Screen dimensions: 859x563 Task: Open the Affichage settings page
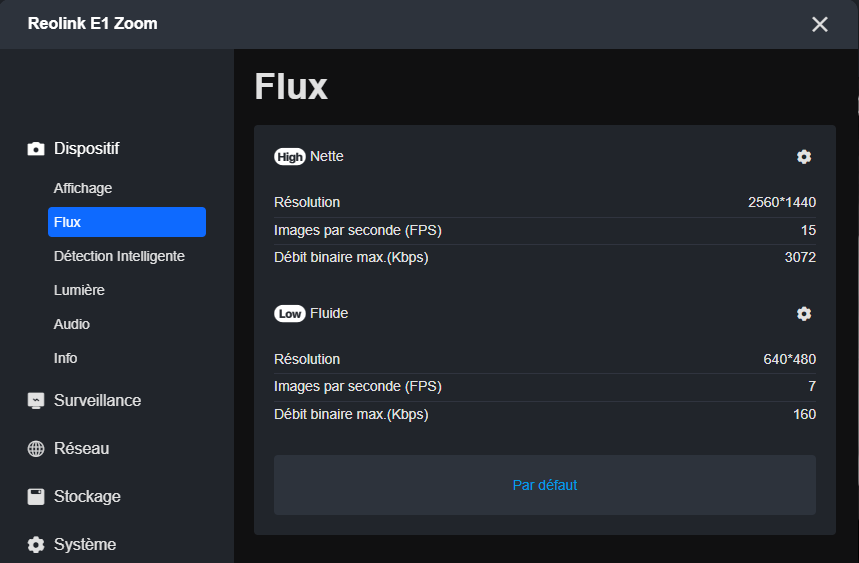(x=83, y=188)
